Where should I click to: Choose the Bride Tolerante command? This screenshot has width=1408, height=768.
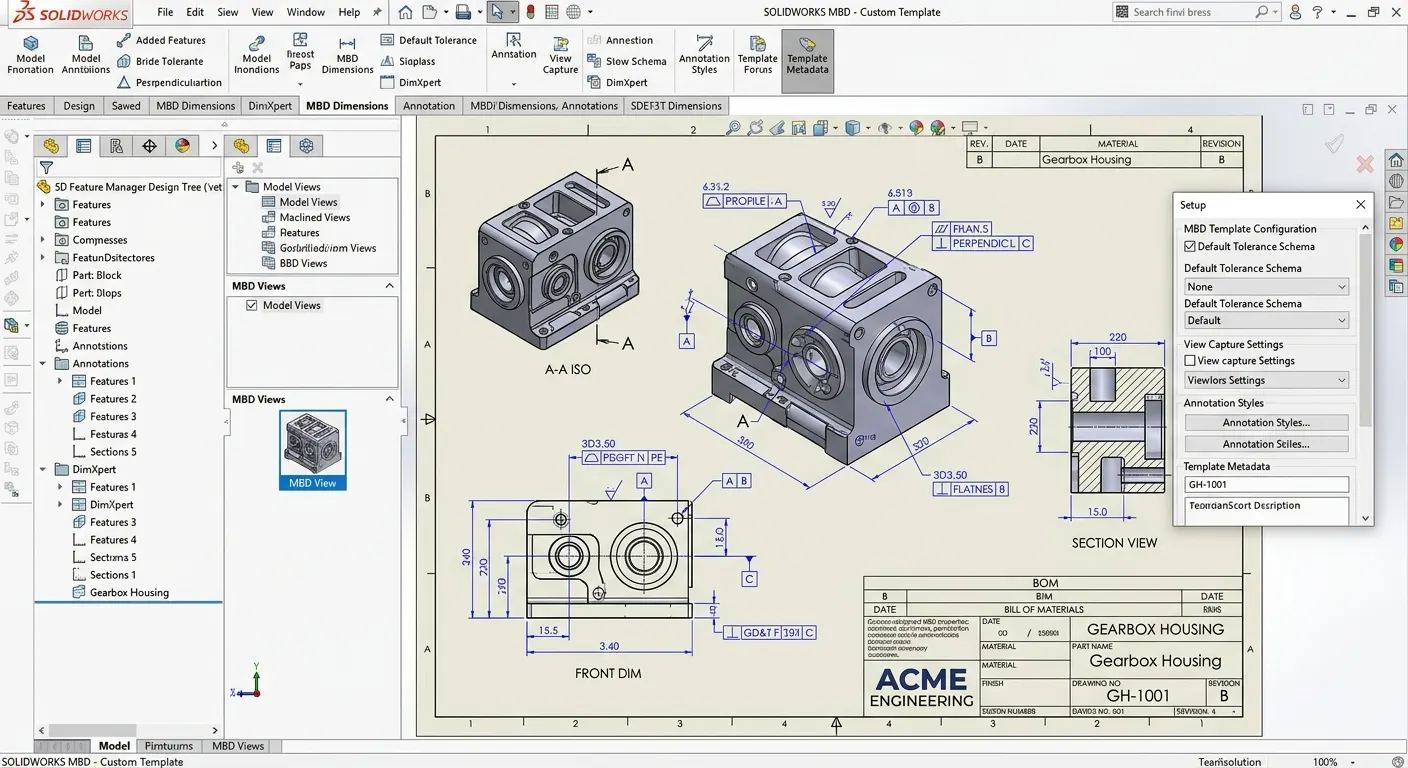[x=160, y=61]
